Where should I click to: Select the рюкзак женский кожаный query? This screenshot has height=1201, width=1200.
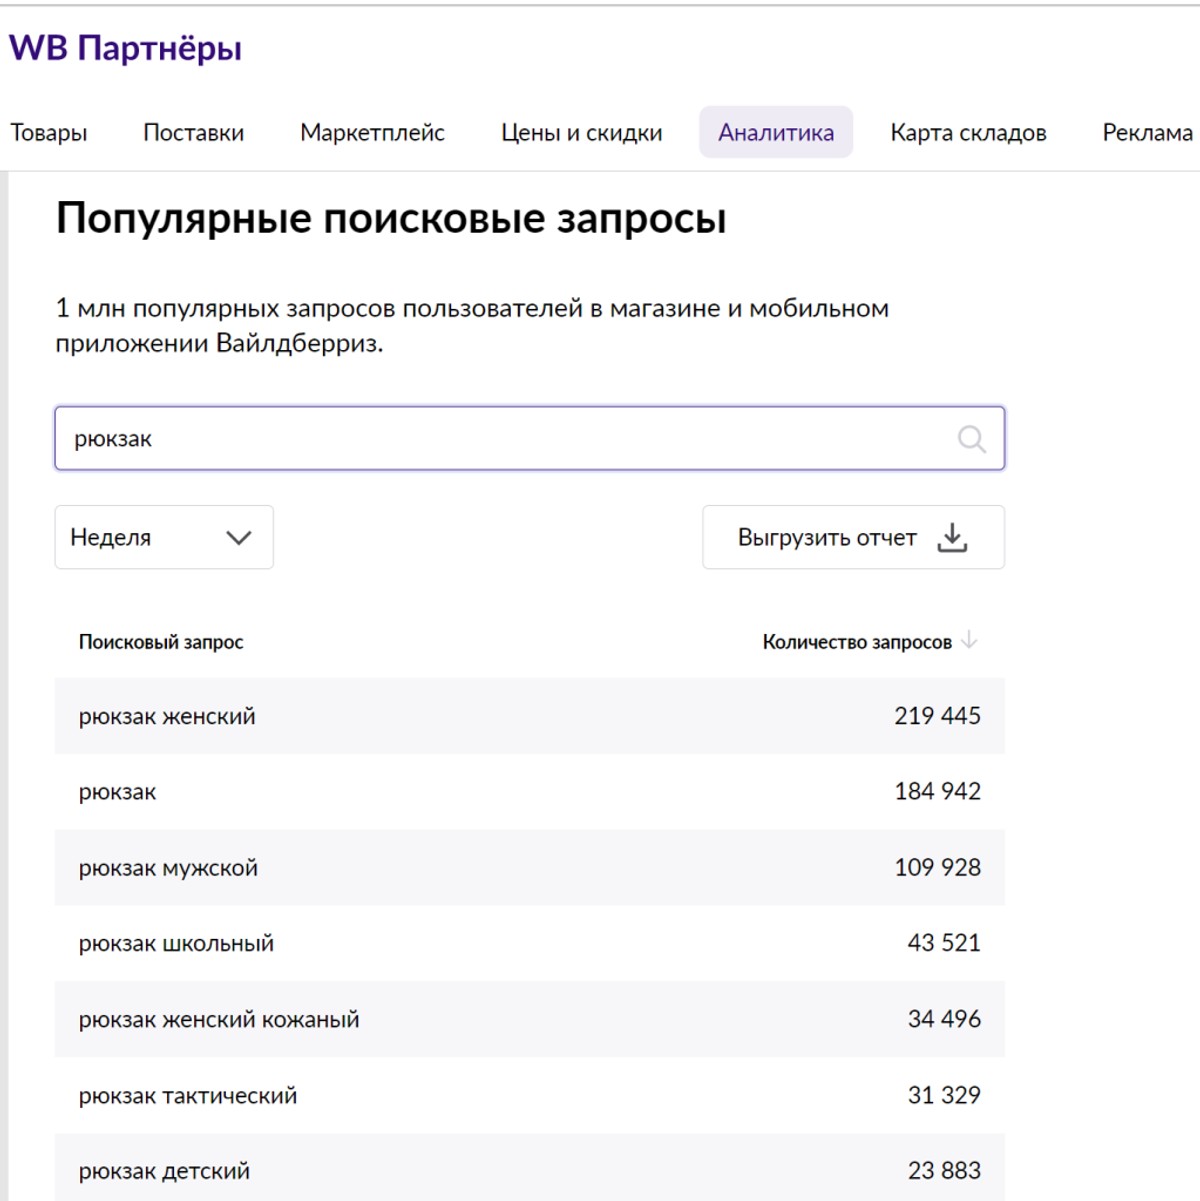click(x=529, y=1019)
